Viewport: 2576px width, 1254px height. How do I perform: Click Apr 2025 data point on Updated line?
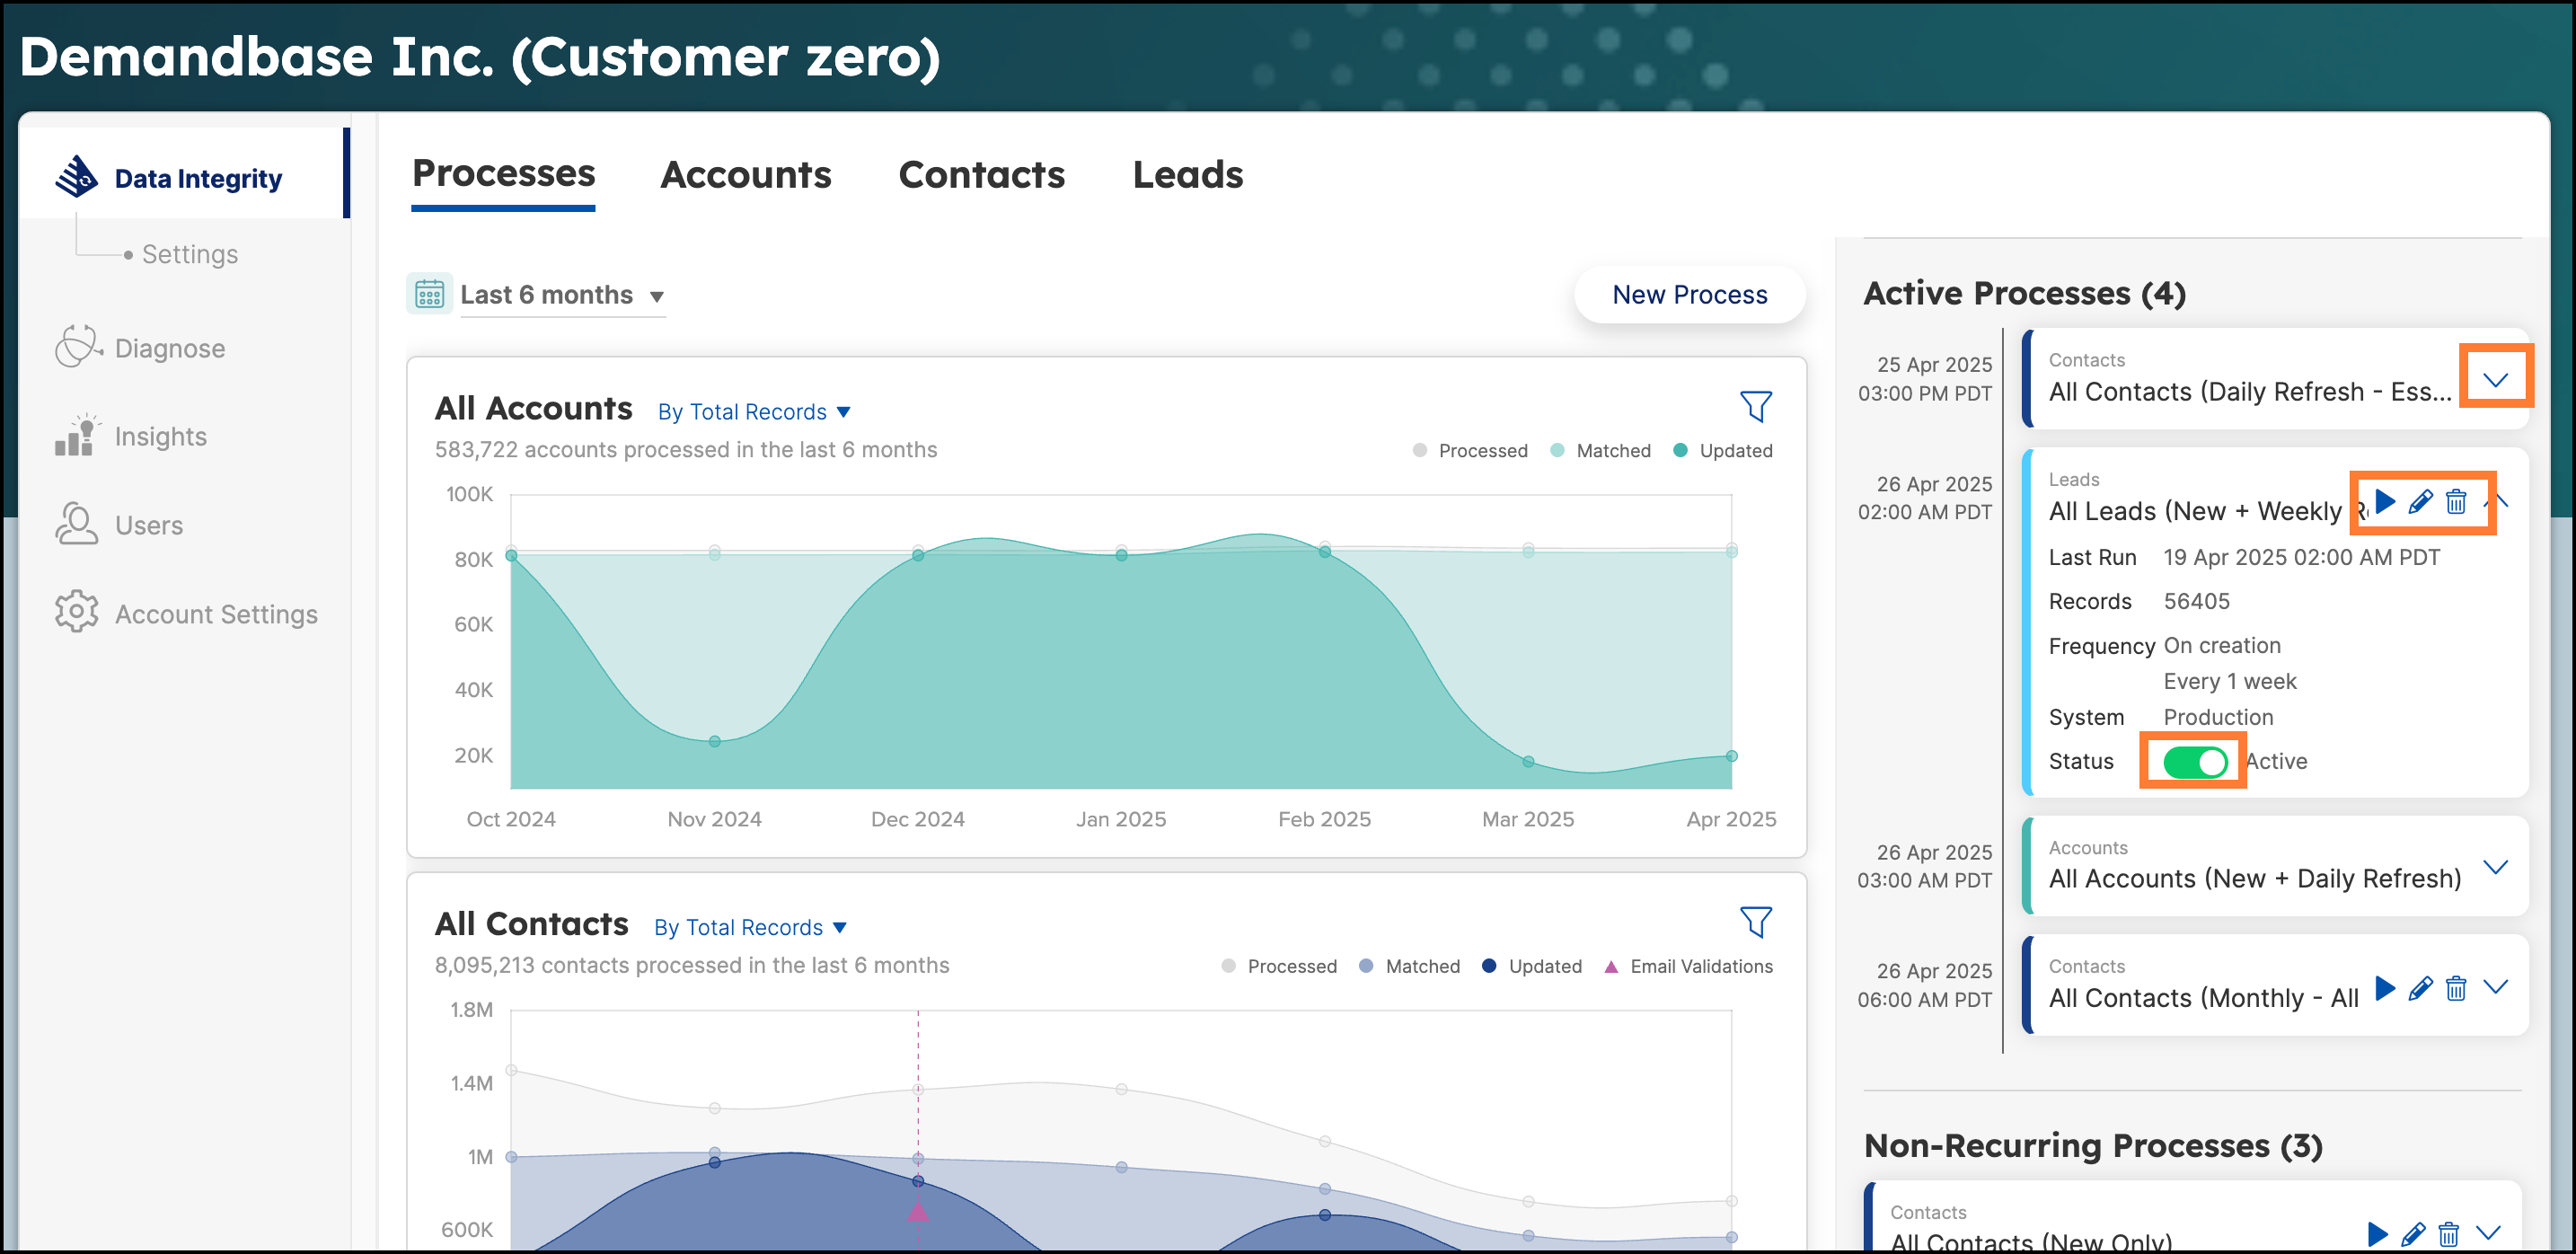coord(1731,756)
